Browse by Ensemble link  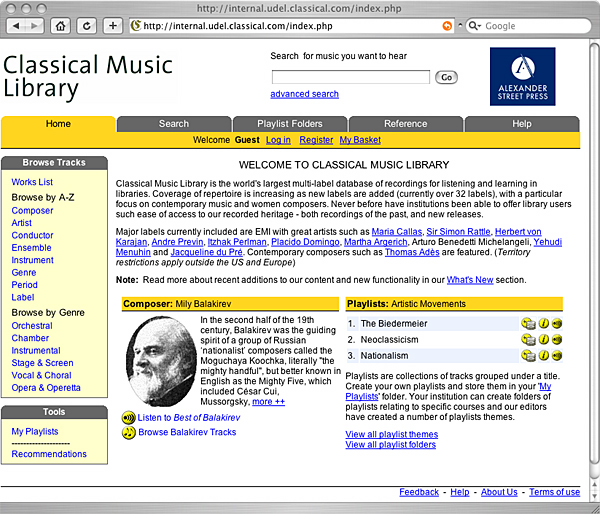tap(31, 248)
